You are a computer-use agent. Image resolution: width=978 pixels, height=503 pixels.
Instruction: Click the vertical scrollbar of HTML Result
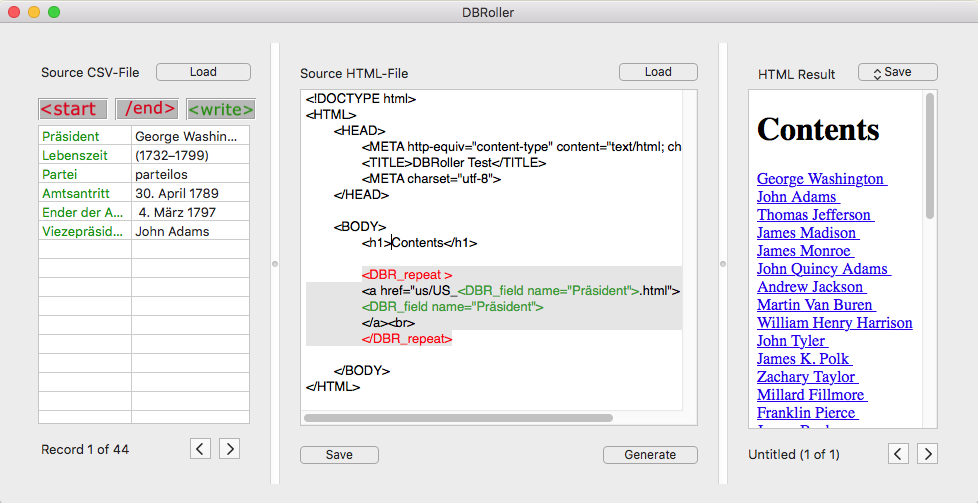click(930, 156)
